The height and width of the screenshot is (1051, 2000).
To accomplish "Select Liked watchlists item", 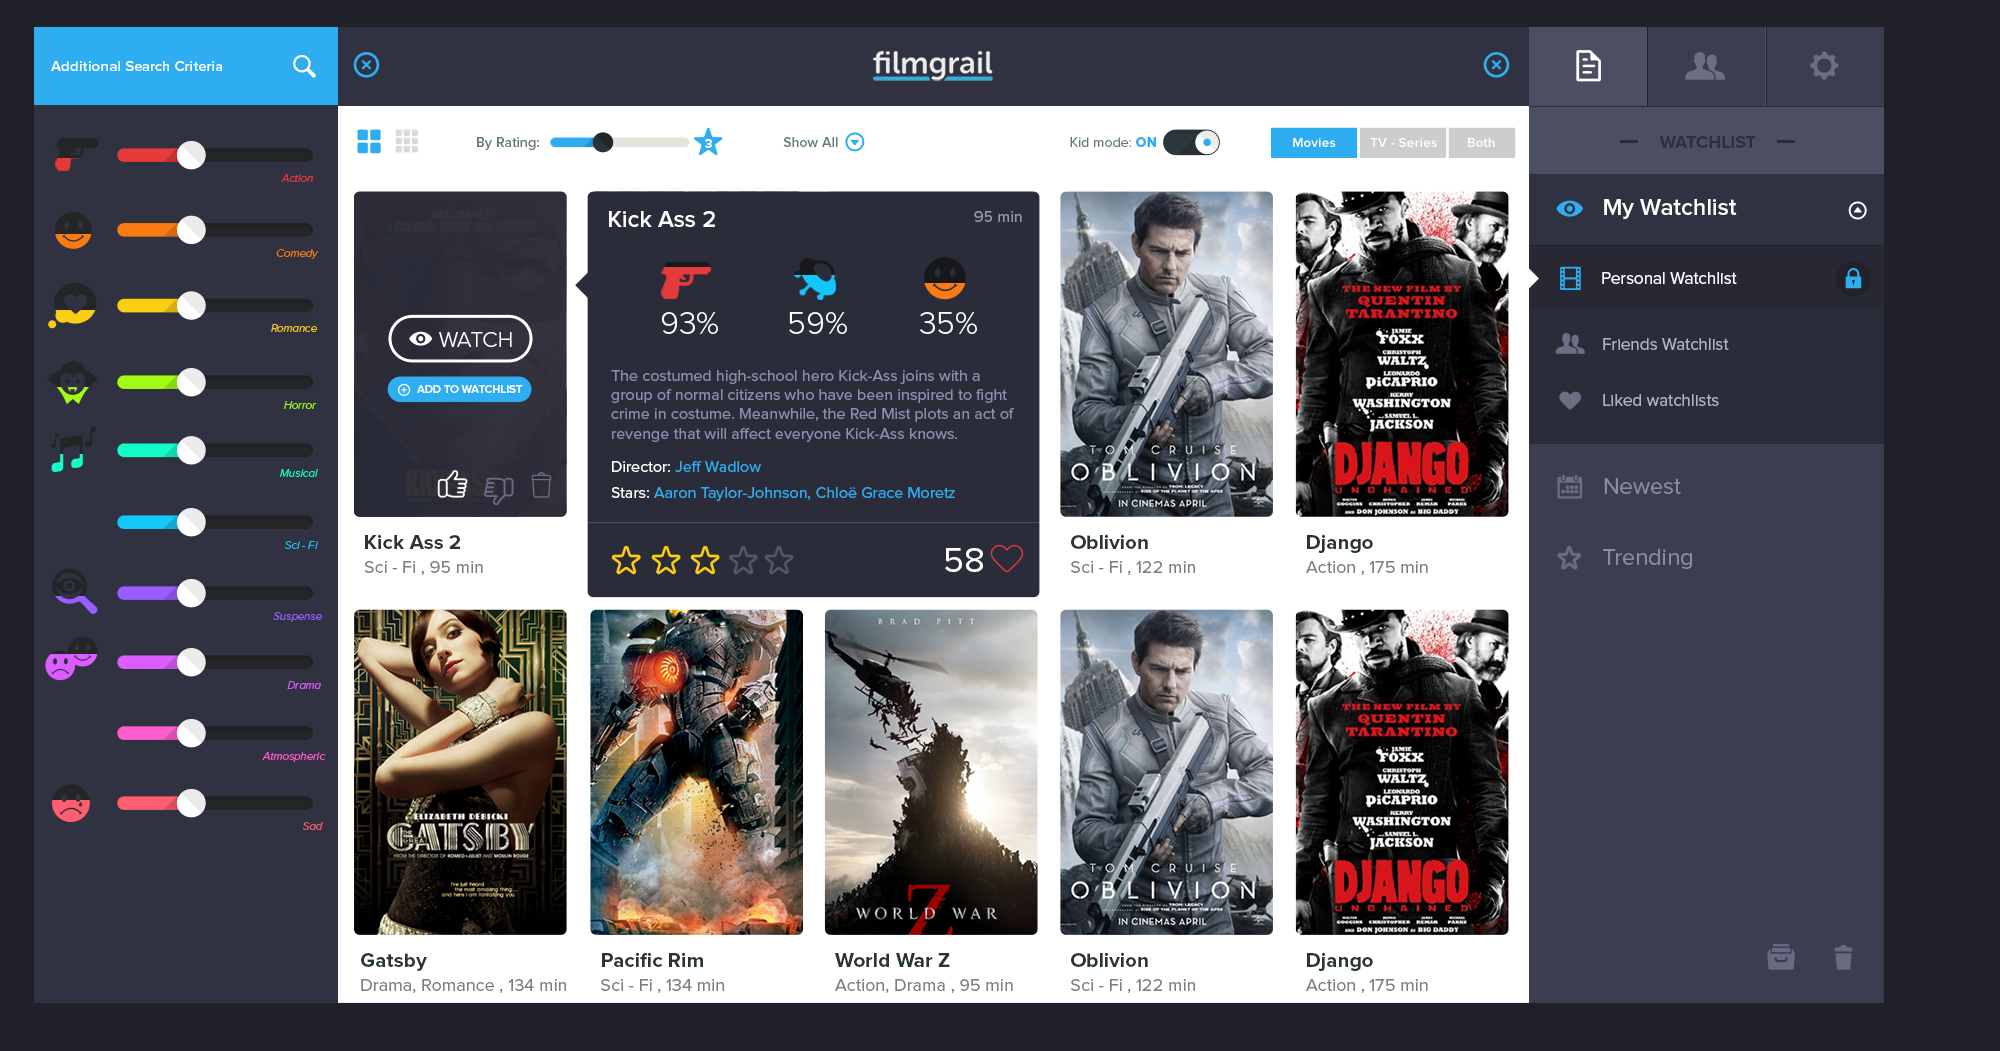I will 1706,400.
